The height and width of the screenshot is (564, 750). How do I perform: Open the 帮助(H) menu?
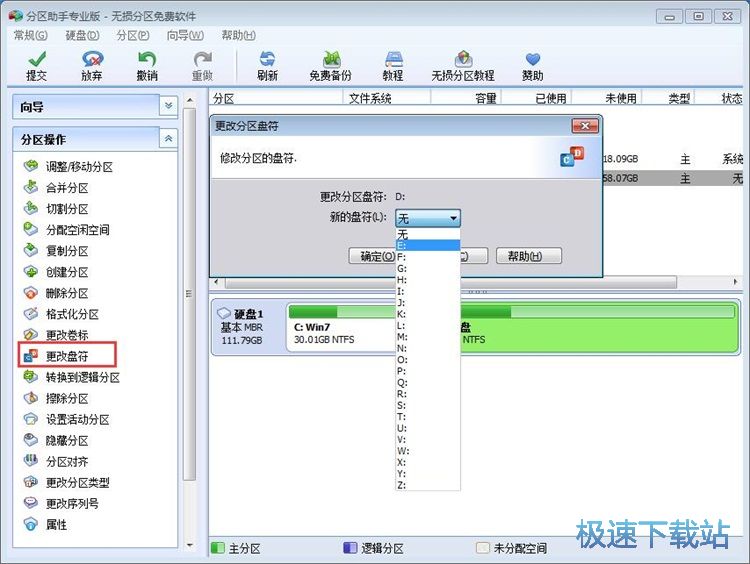click(238, 35)
